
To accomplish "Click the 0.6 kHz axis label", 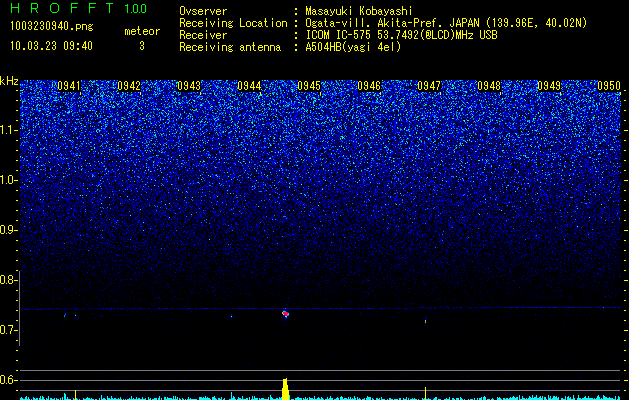I will pyautogui.click(x=8, y=380).
